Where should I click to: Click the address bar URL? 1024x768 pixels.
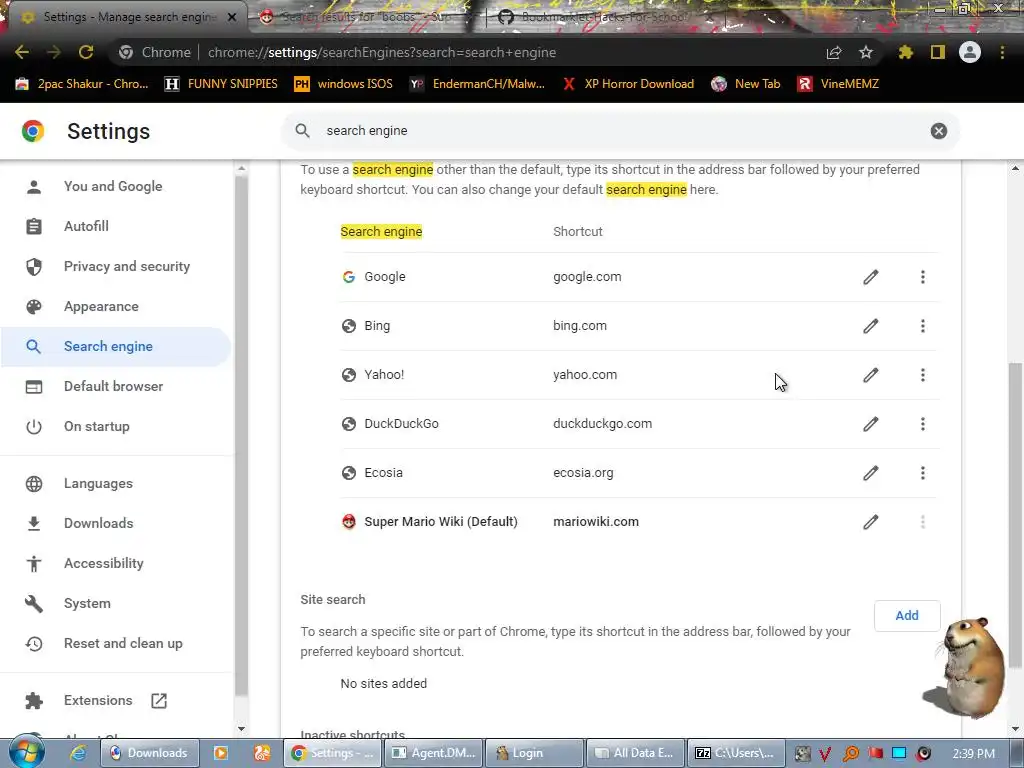382,52
